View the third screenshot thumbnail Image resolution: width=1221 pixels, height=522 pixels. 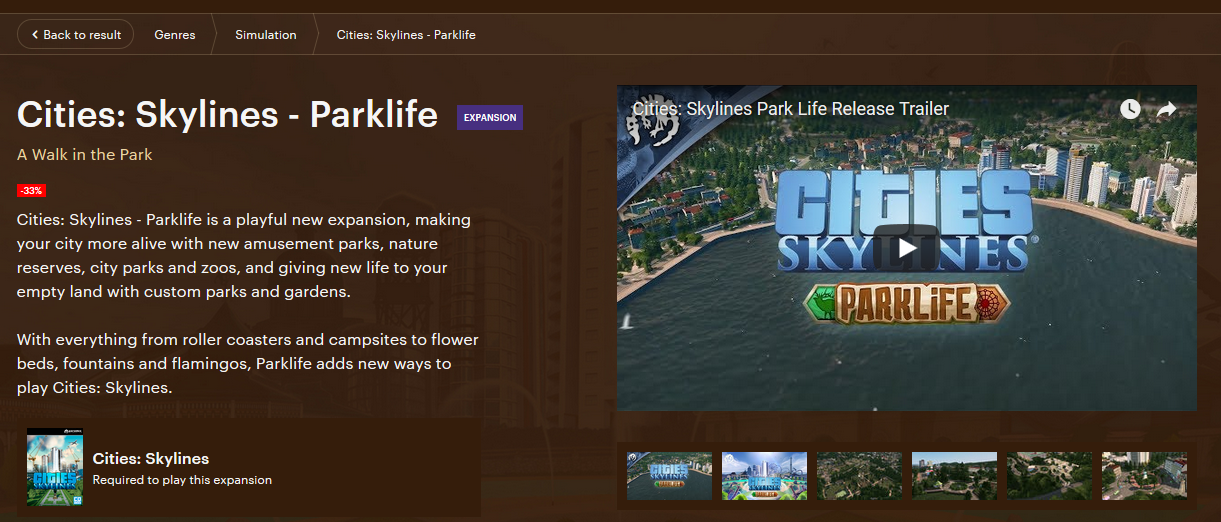(x=859, y=476)
